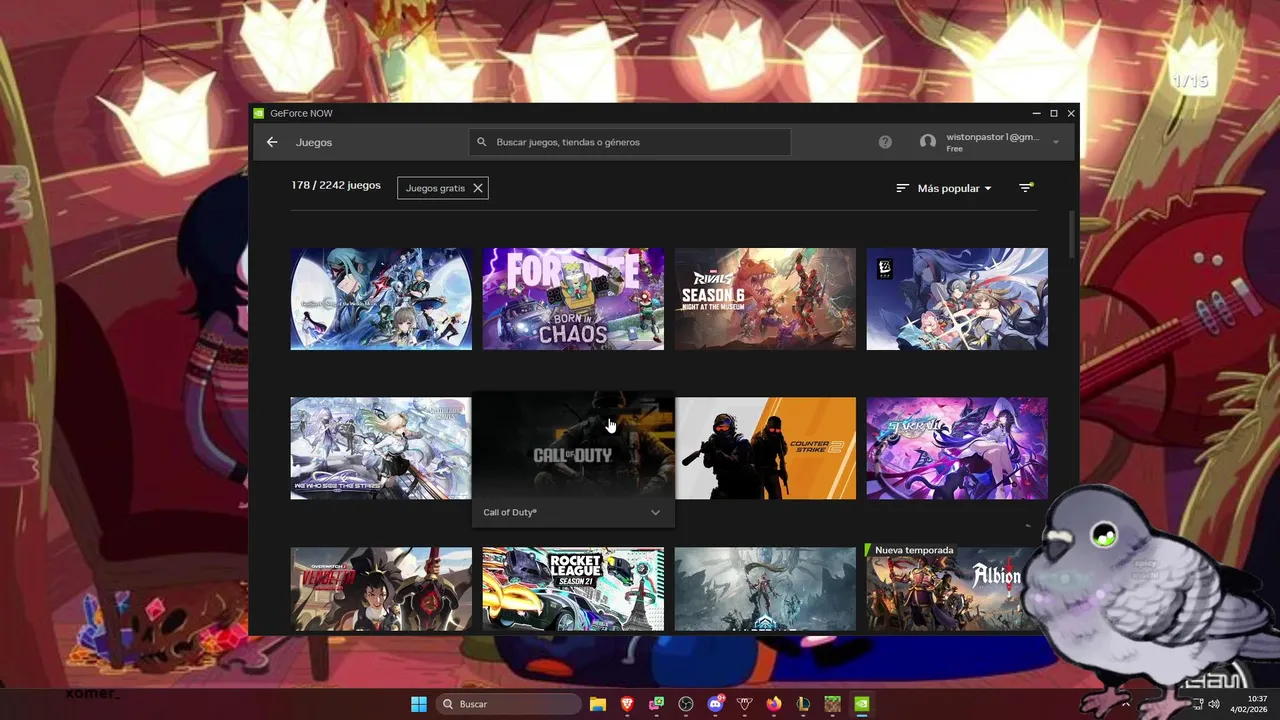
Task: Click the GeForce NOW logo in title bar
Action: pos(259,114)
